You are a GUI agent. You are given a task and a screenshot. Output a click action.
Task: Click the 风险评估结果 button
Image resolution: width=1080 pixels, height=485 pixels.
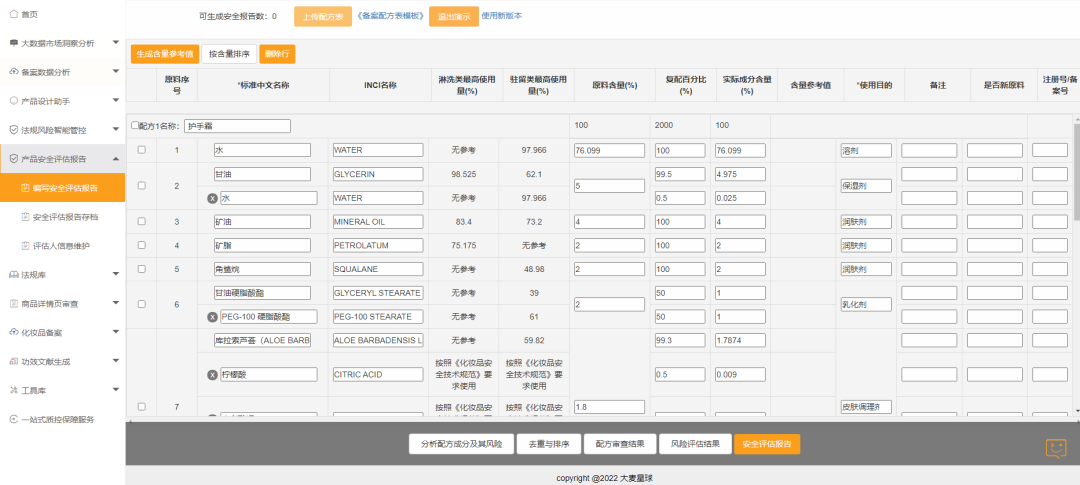click(695, 444)
